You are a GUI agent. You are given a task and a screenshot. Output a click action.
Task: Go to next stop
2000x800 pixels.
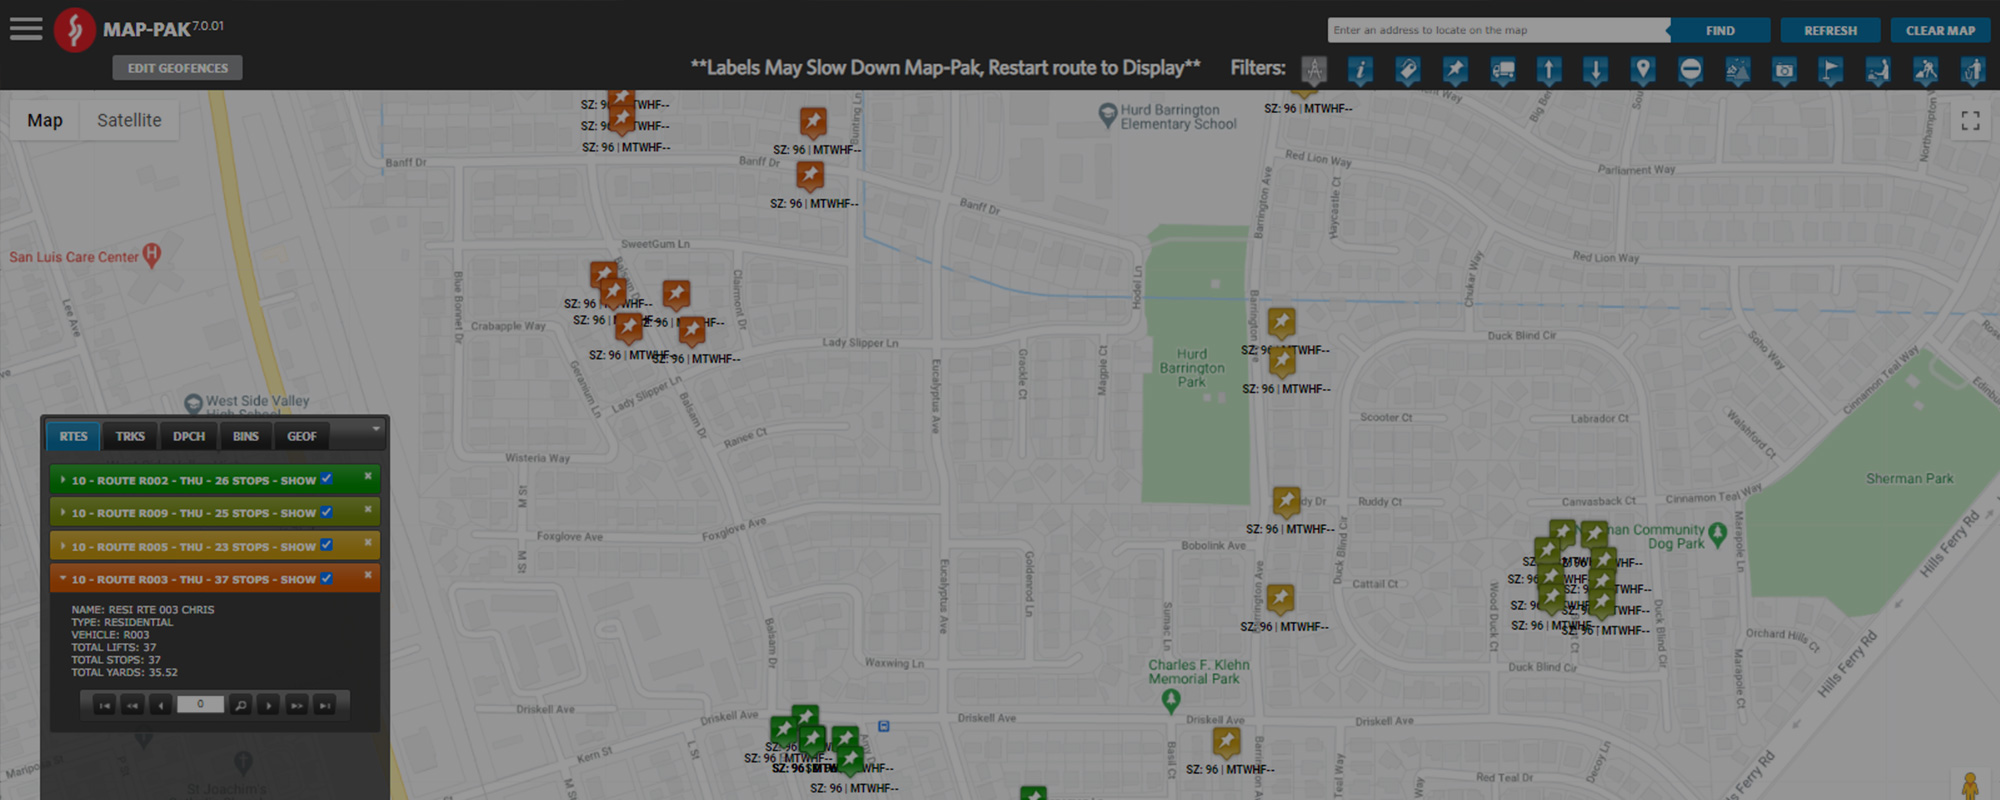[x=268, y=705]
